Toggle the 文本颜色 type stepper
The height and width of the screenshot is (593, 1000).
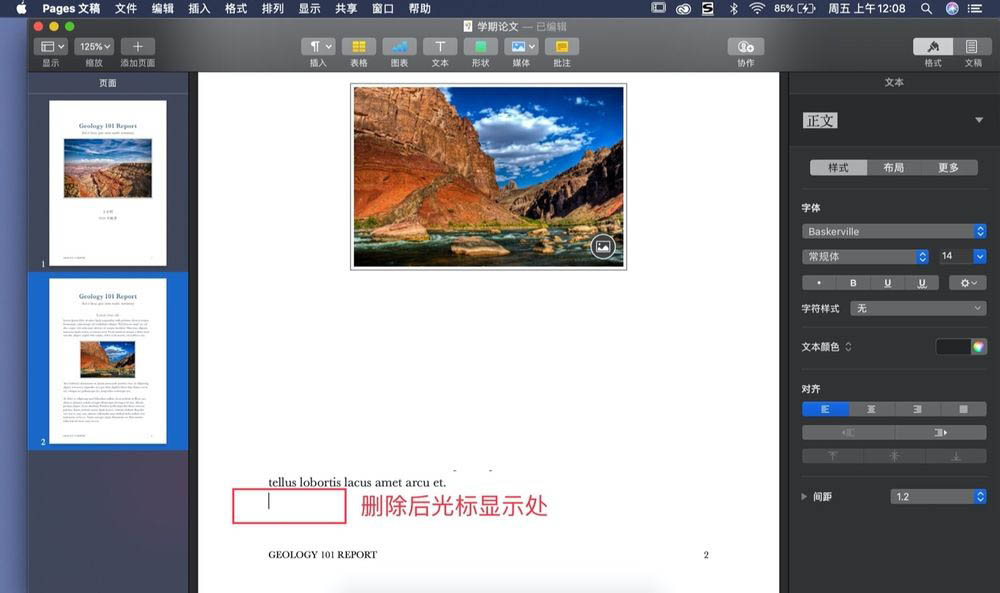coord(848,347)
